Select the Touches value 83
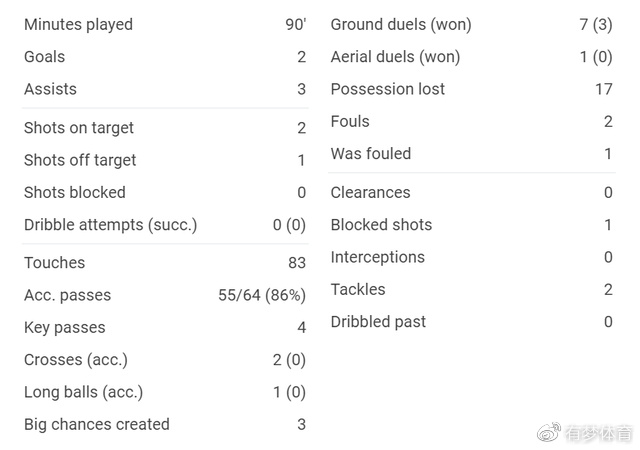640x450 pixels. (296, 263)
